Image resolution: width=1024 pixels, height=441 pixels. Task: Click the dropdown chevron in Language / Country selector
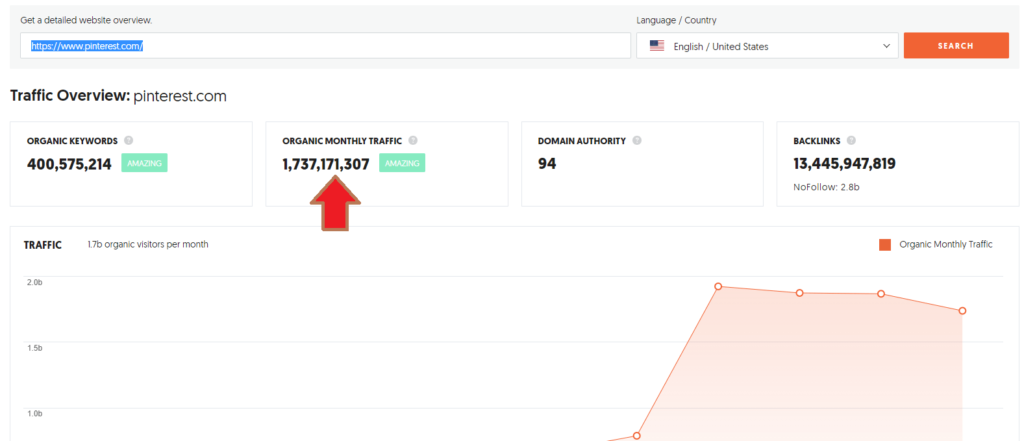(x=886, y=46)
